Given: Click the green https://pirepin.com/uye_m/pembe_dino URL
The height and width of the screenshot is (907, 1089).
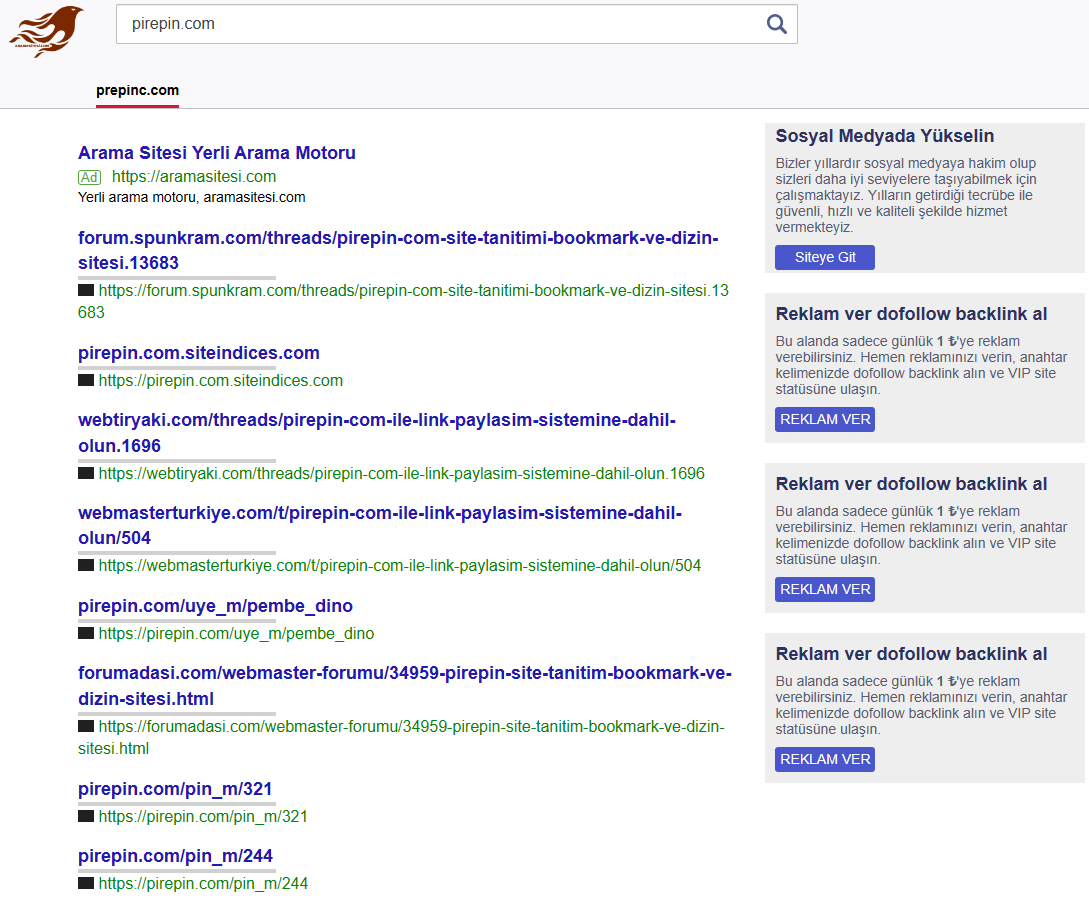Looking at the screenshot, I should tap(236, 633).
